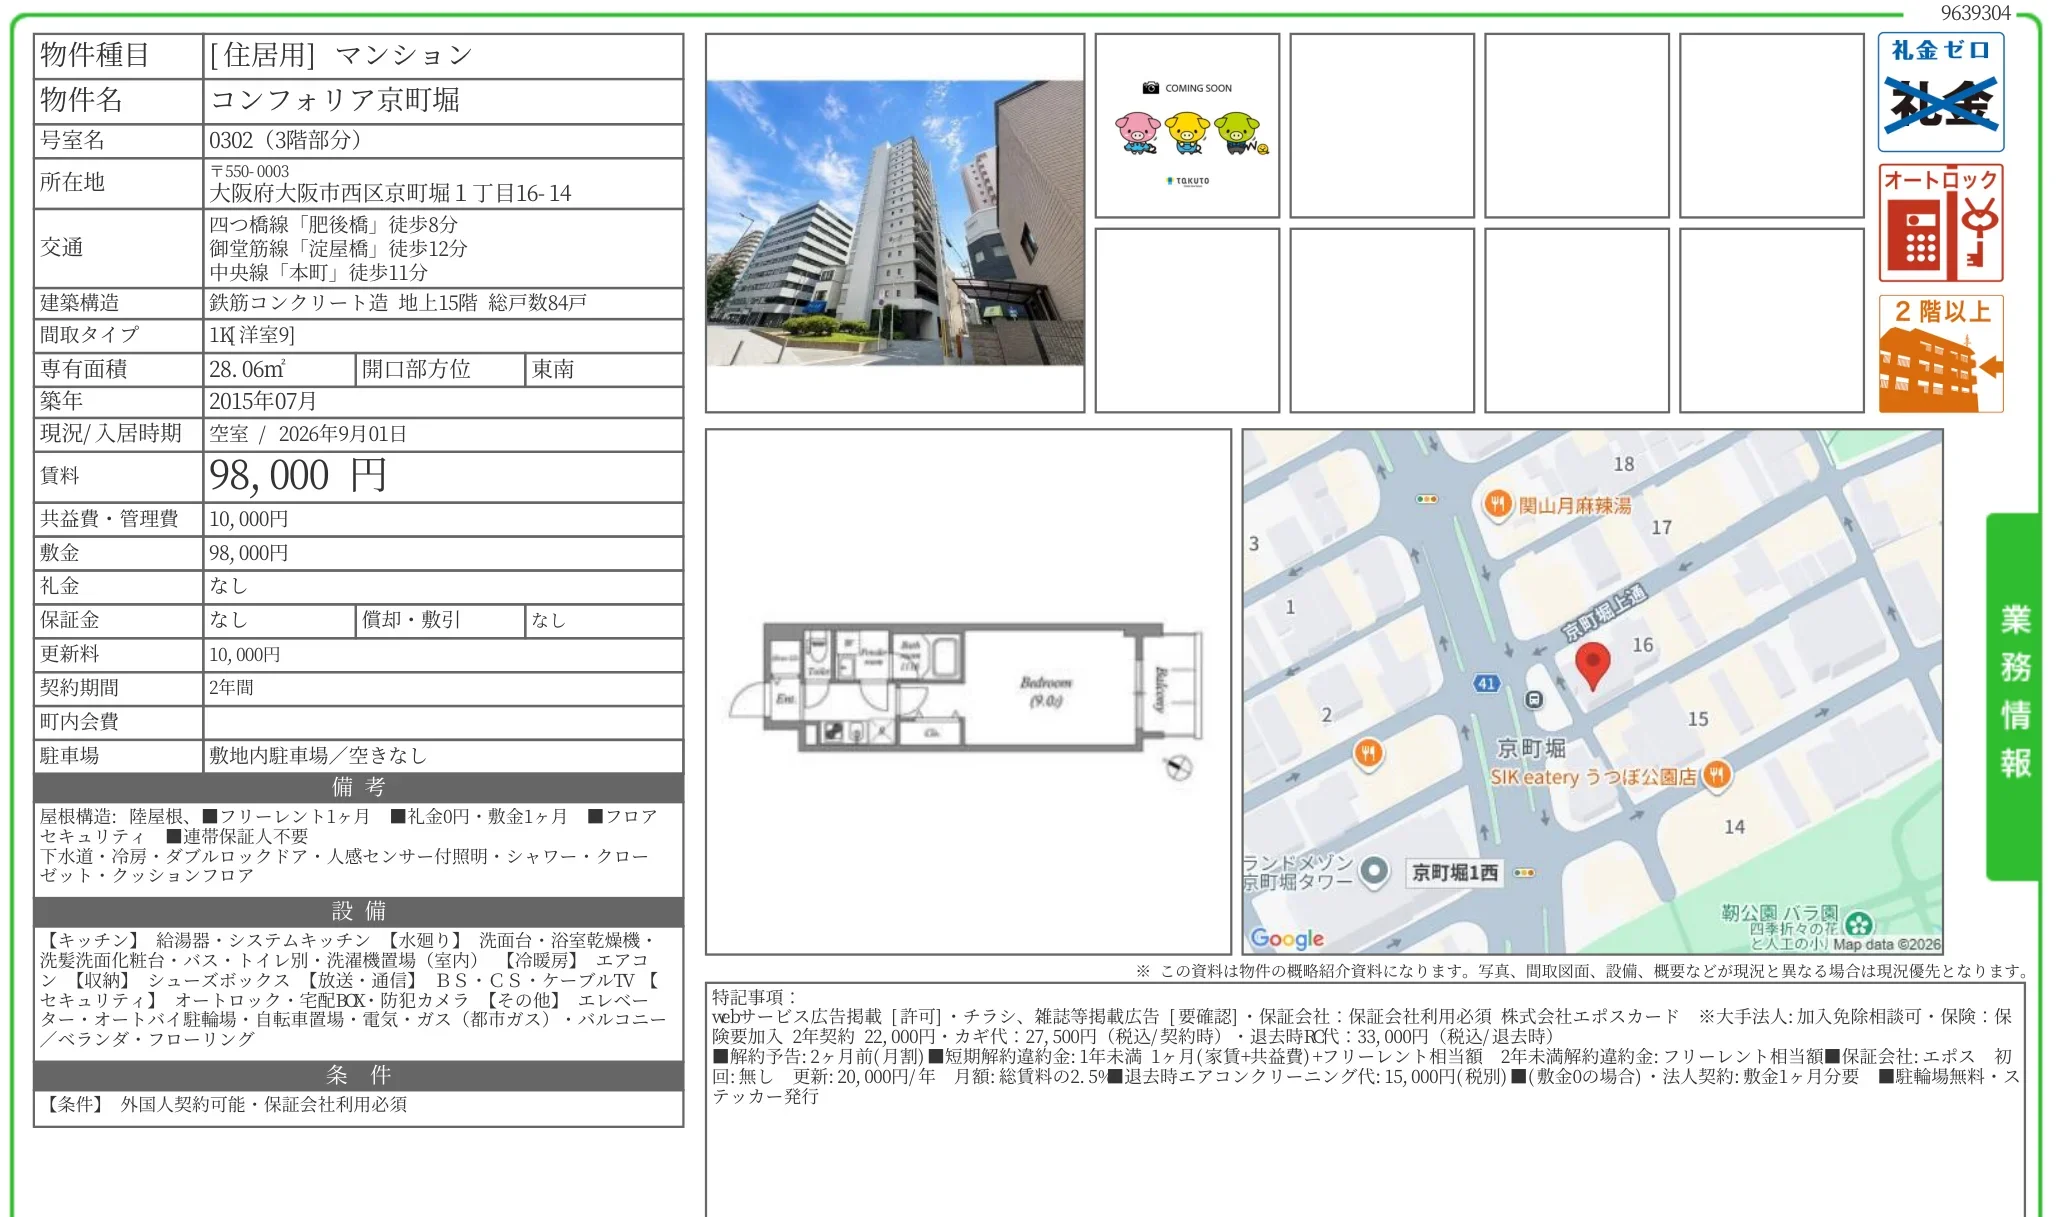
Task: Click the Google logo on the map
Action: tap(1287, 938)
